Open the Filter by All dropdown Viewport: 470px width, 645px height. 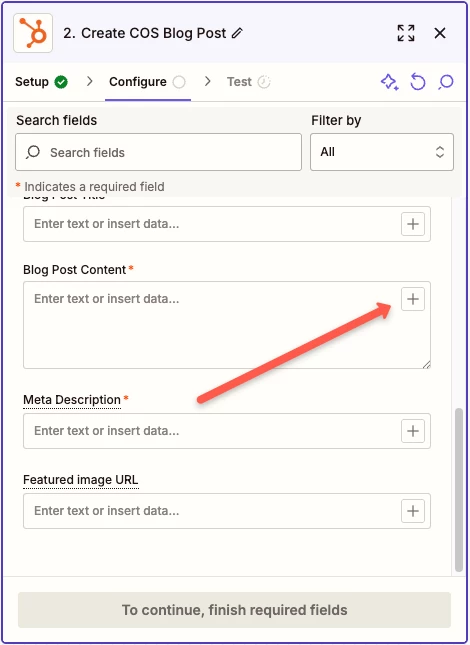[382, 152]
